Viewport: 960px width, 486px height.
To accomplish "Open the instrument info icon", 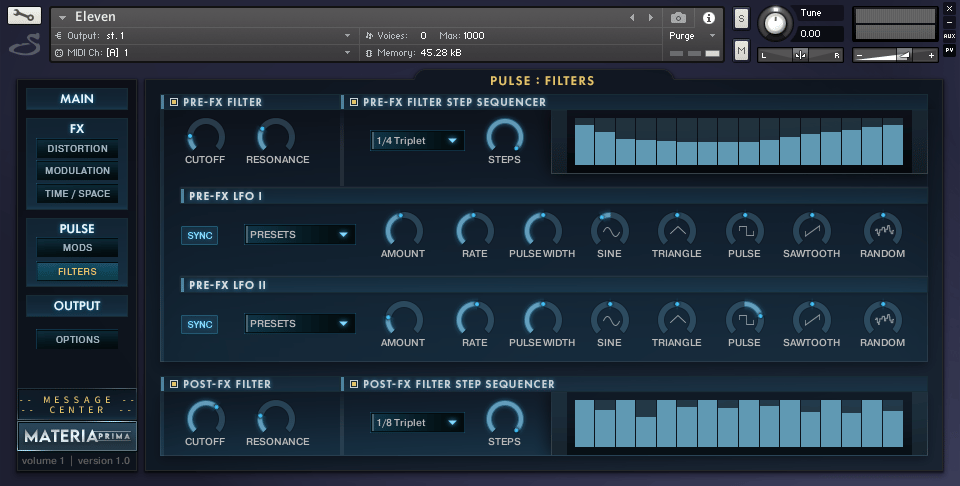I will [708, 18].
